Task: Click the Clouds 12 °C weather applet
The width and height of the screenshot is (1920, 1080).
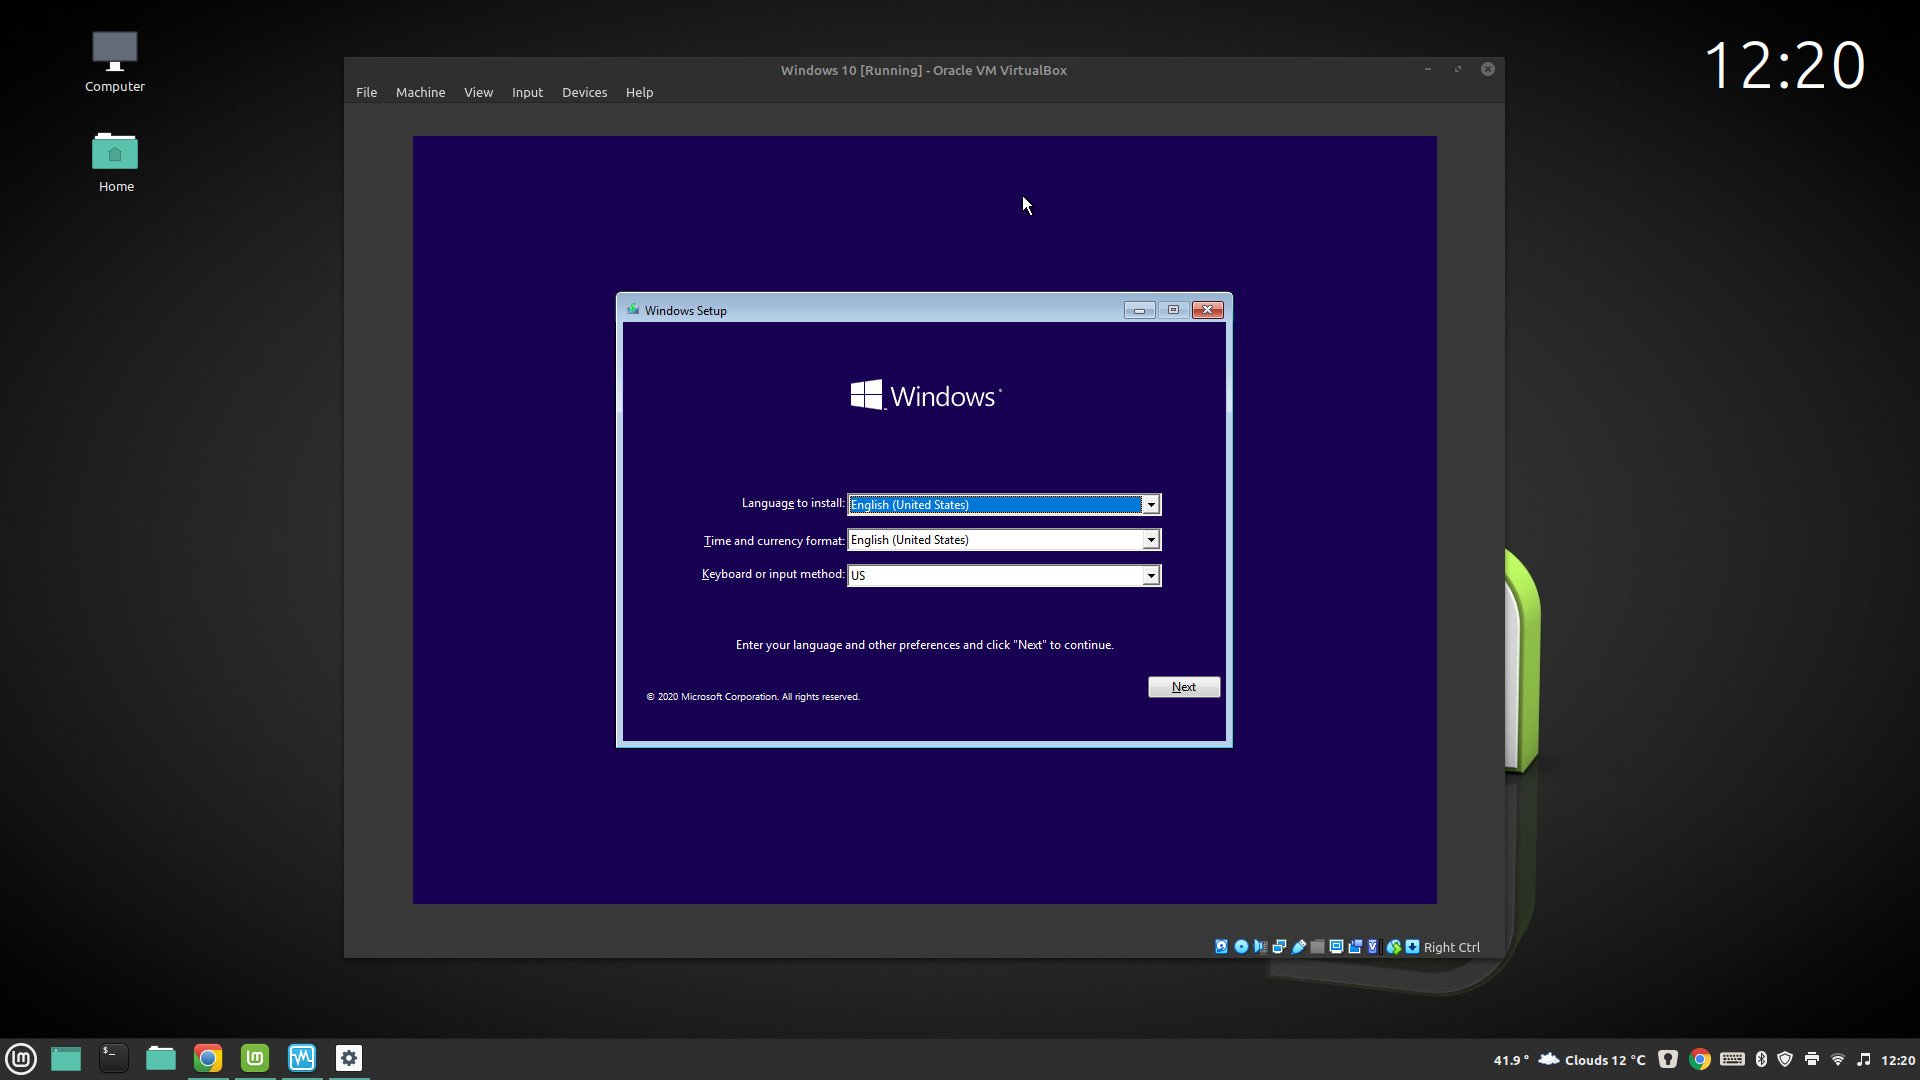Action: (1592, 1059)
